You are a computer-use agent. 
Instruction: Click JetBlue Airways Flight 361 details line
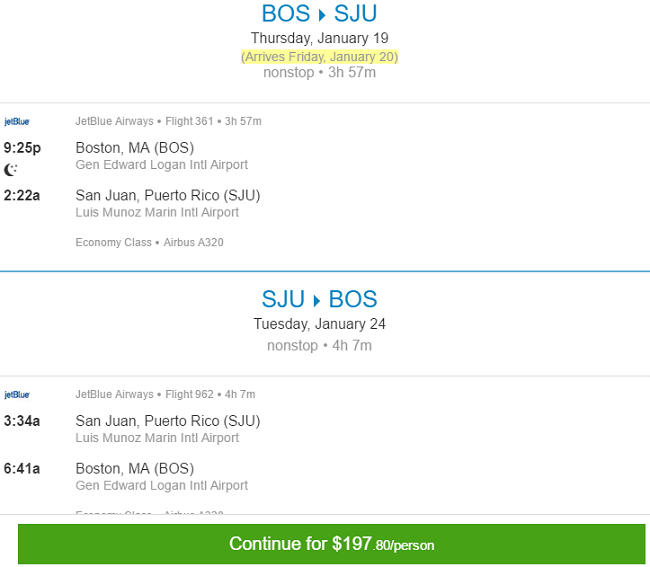tap(168, 121)
